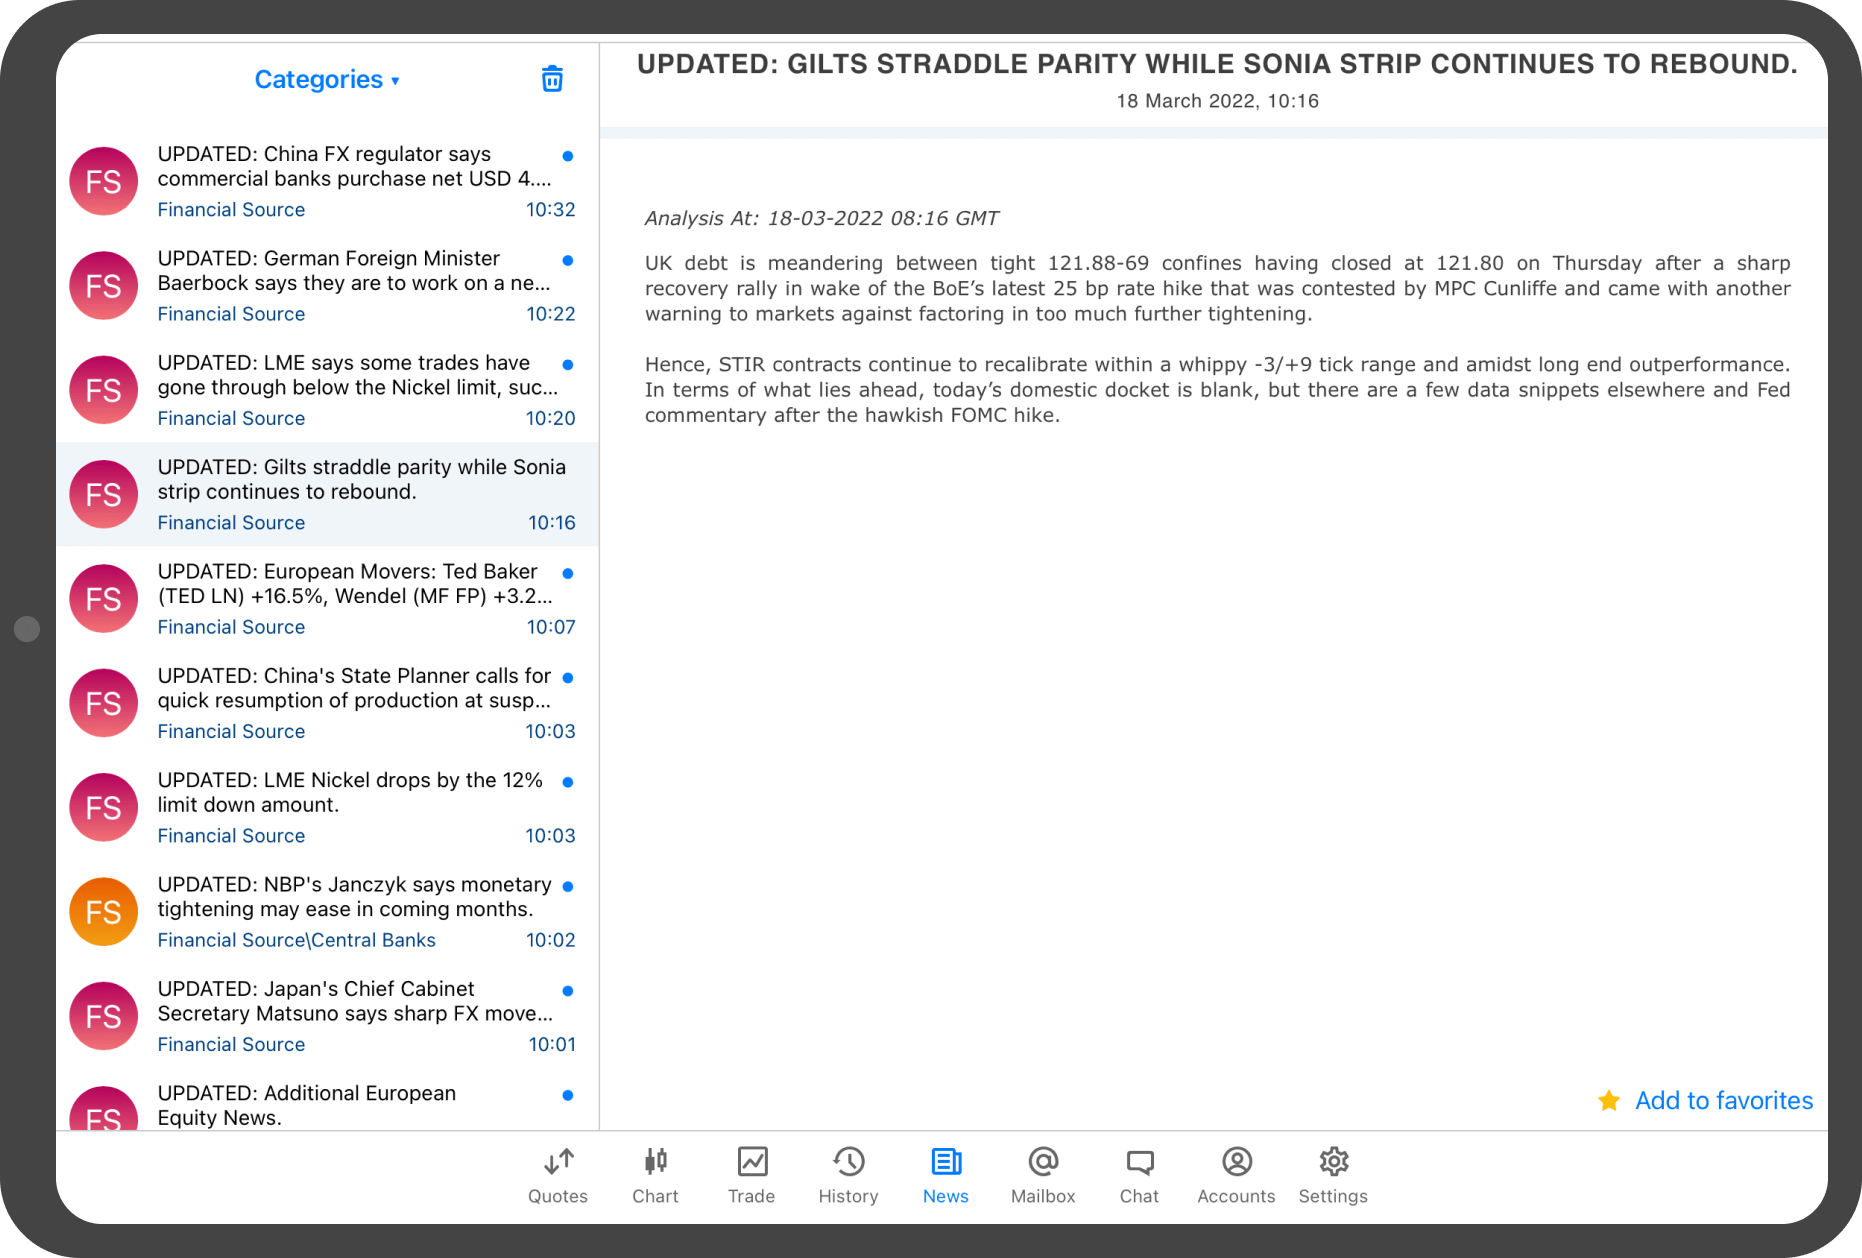Image resolution: width=1862 pixels, height=1258 pixels.
Task: Open China FX regulator news article
Action: click(x=354, y=167)
